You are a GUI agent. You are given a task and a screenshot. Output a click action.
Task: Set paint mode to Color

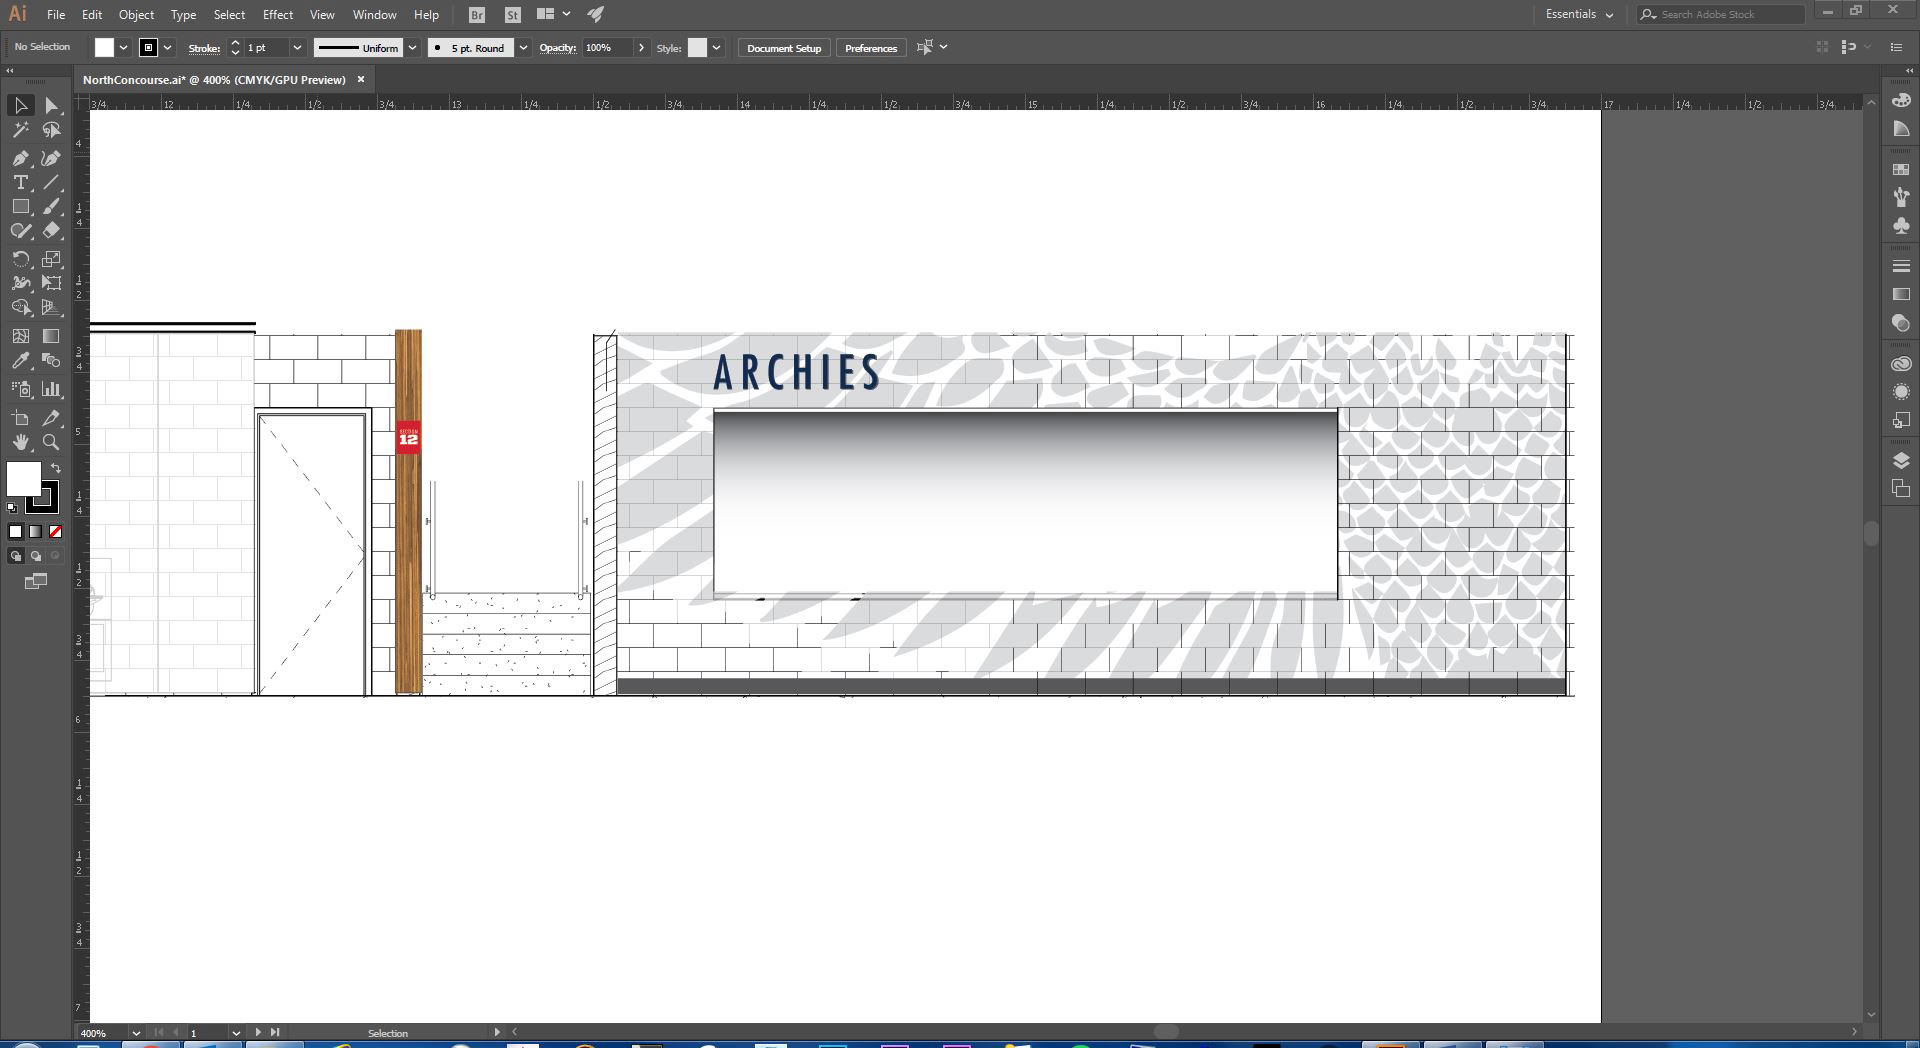[15, 532]
